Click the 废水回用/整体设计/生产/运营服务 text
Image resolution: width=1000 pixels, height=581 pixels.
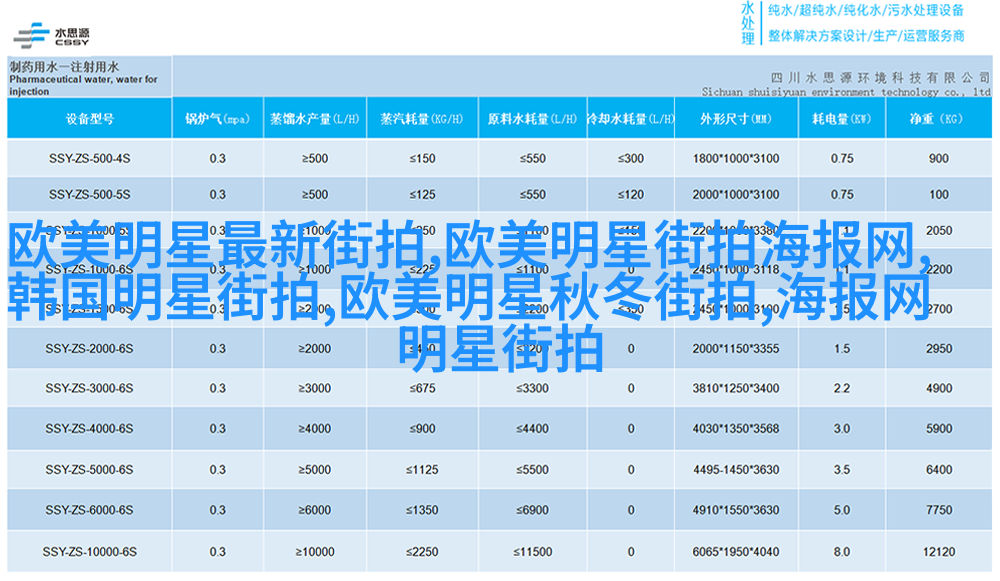click(x=865, y=36)
